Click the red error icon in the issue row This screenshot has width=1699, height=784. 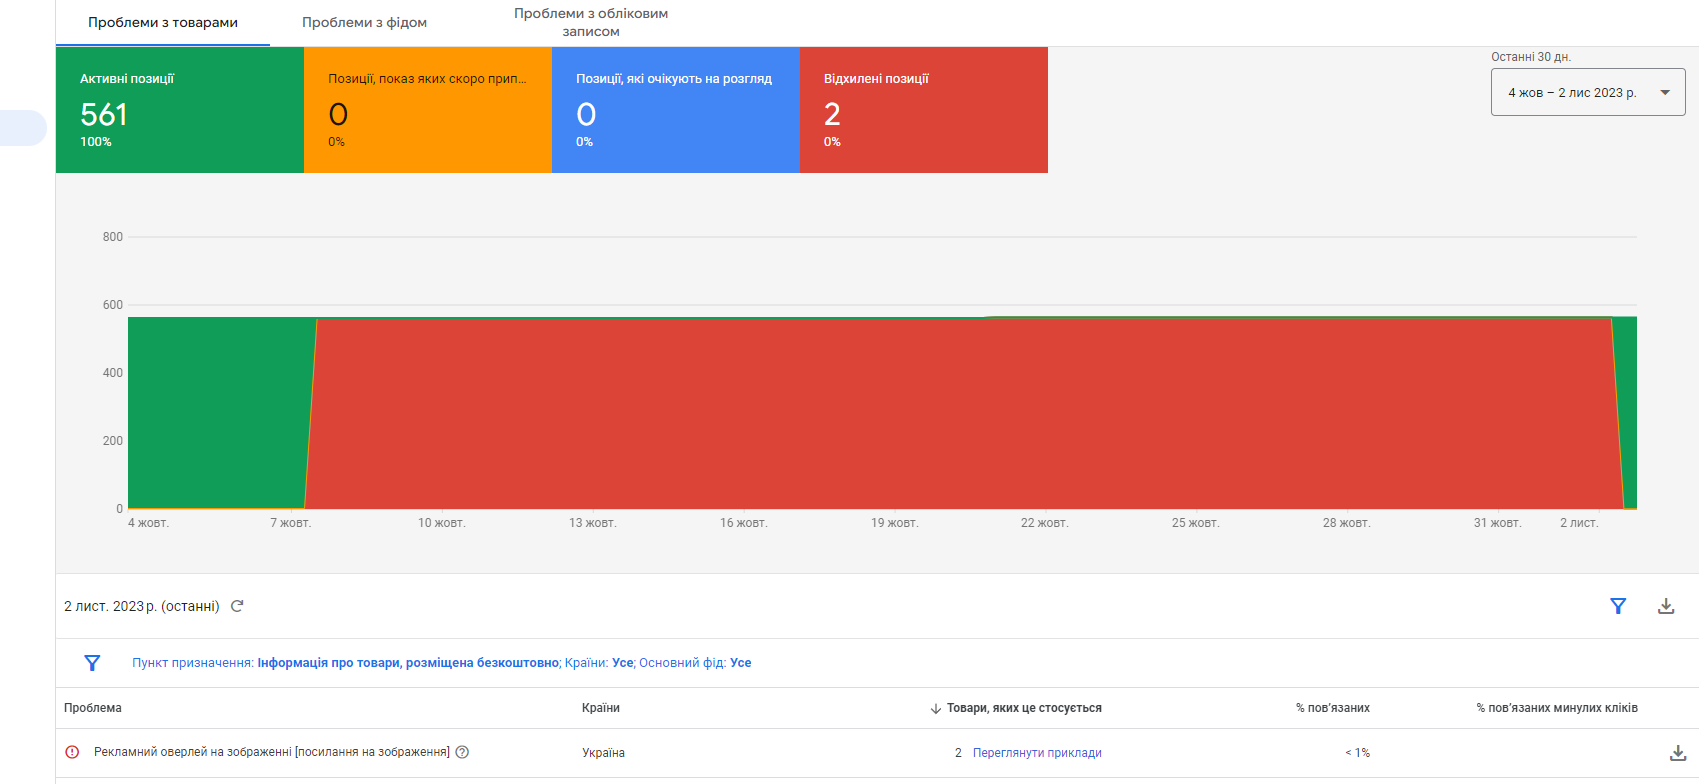pos(72,752)
